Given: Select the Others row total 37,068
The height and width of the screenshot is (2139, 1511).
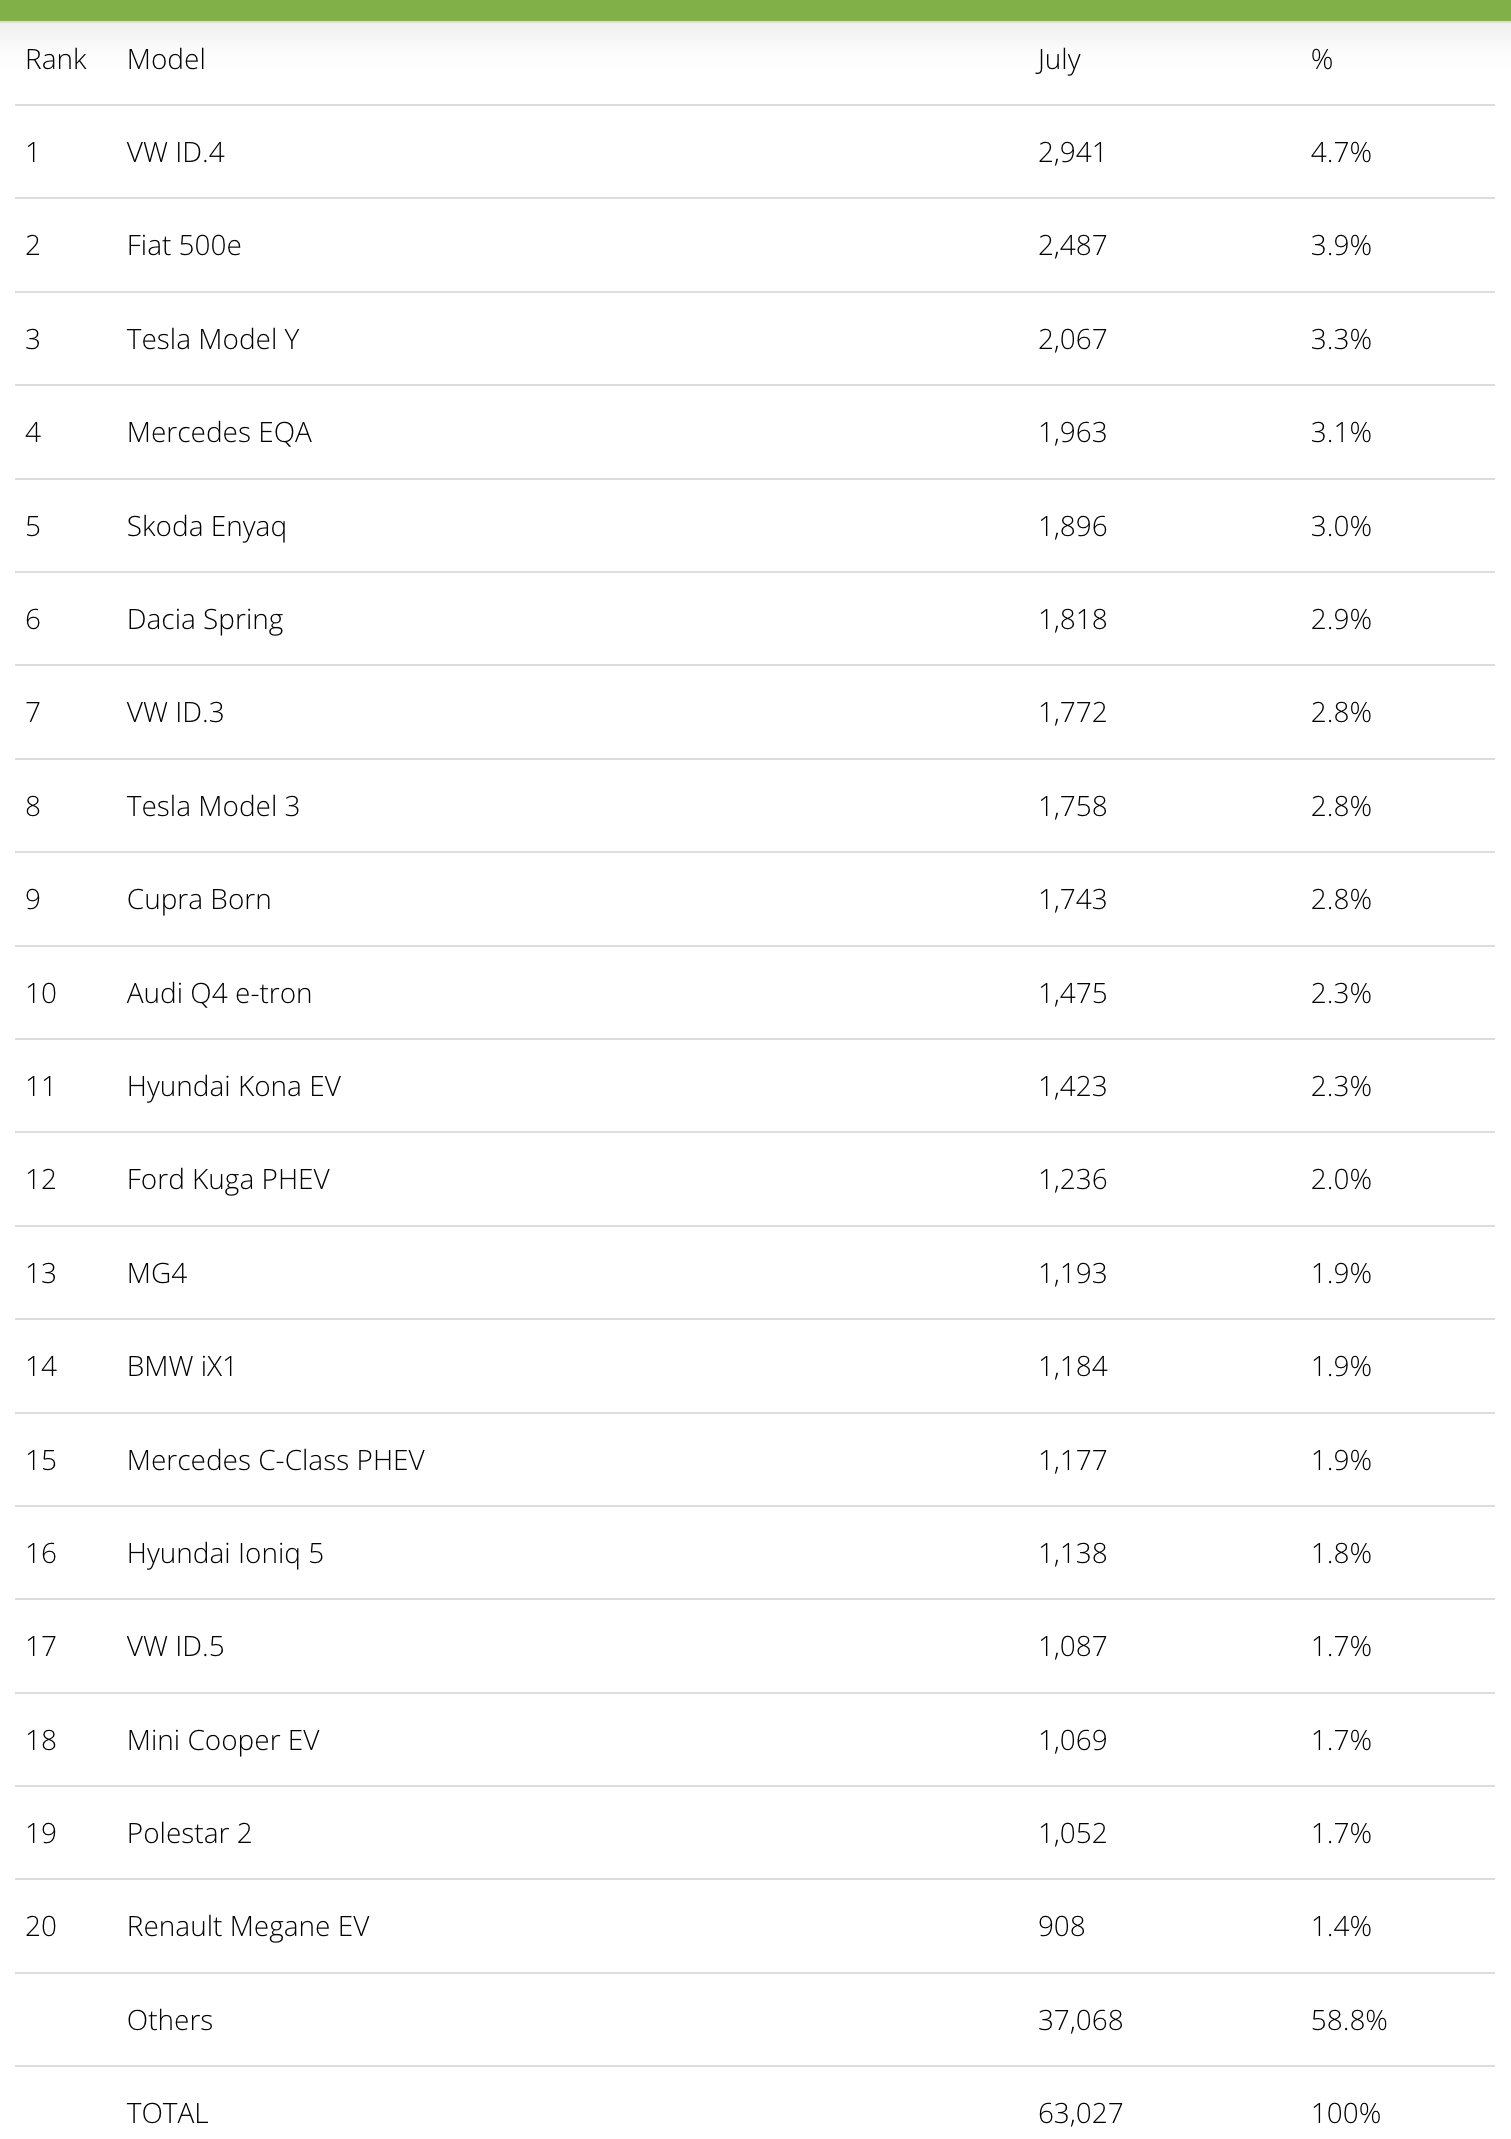Looking at the screenshot, I should 1080,2020.
